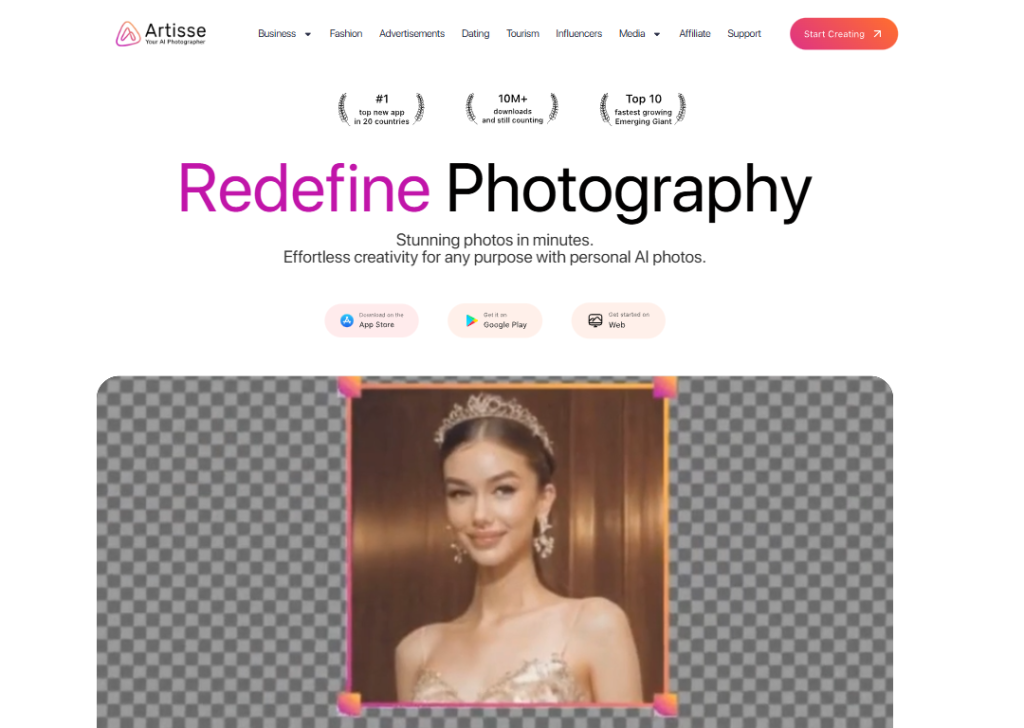Click the top-left orange crop handle
This screenshot has height=728, width=1024.
pos(349,386)
